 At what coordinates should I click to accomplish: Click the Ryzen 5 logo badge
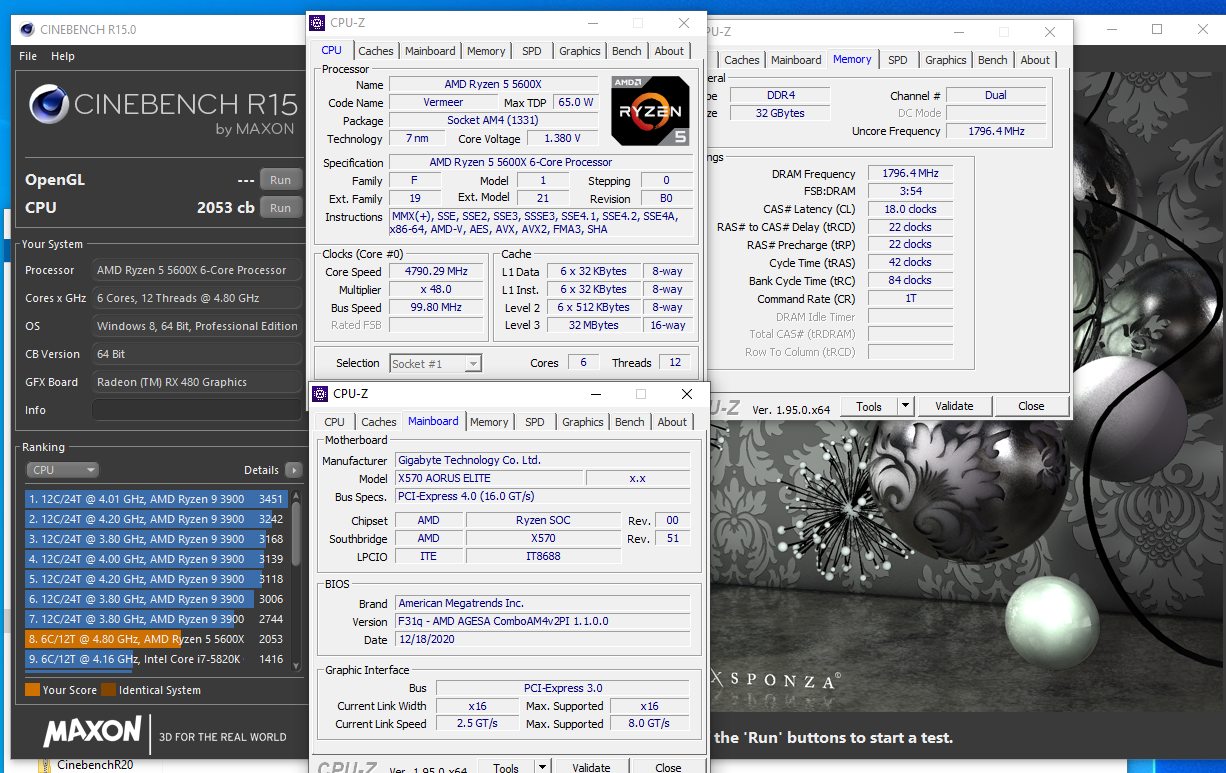point(650,111)
